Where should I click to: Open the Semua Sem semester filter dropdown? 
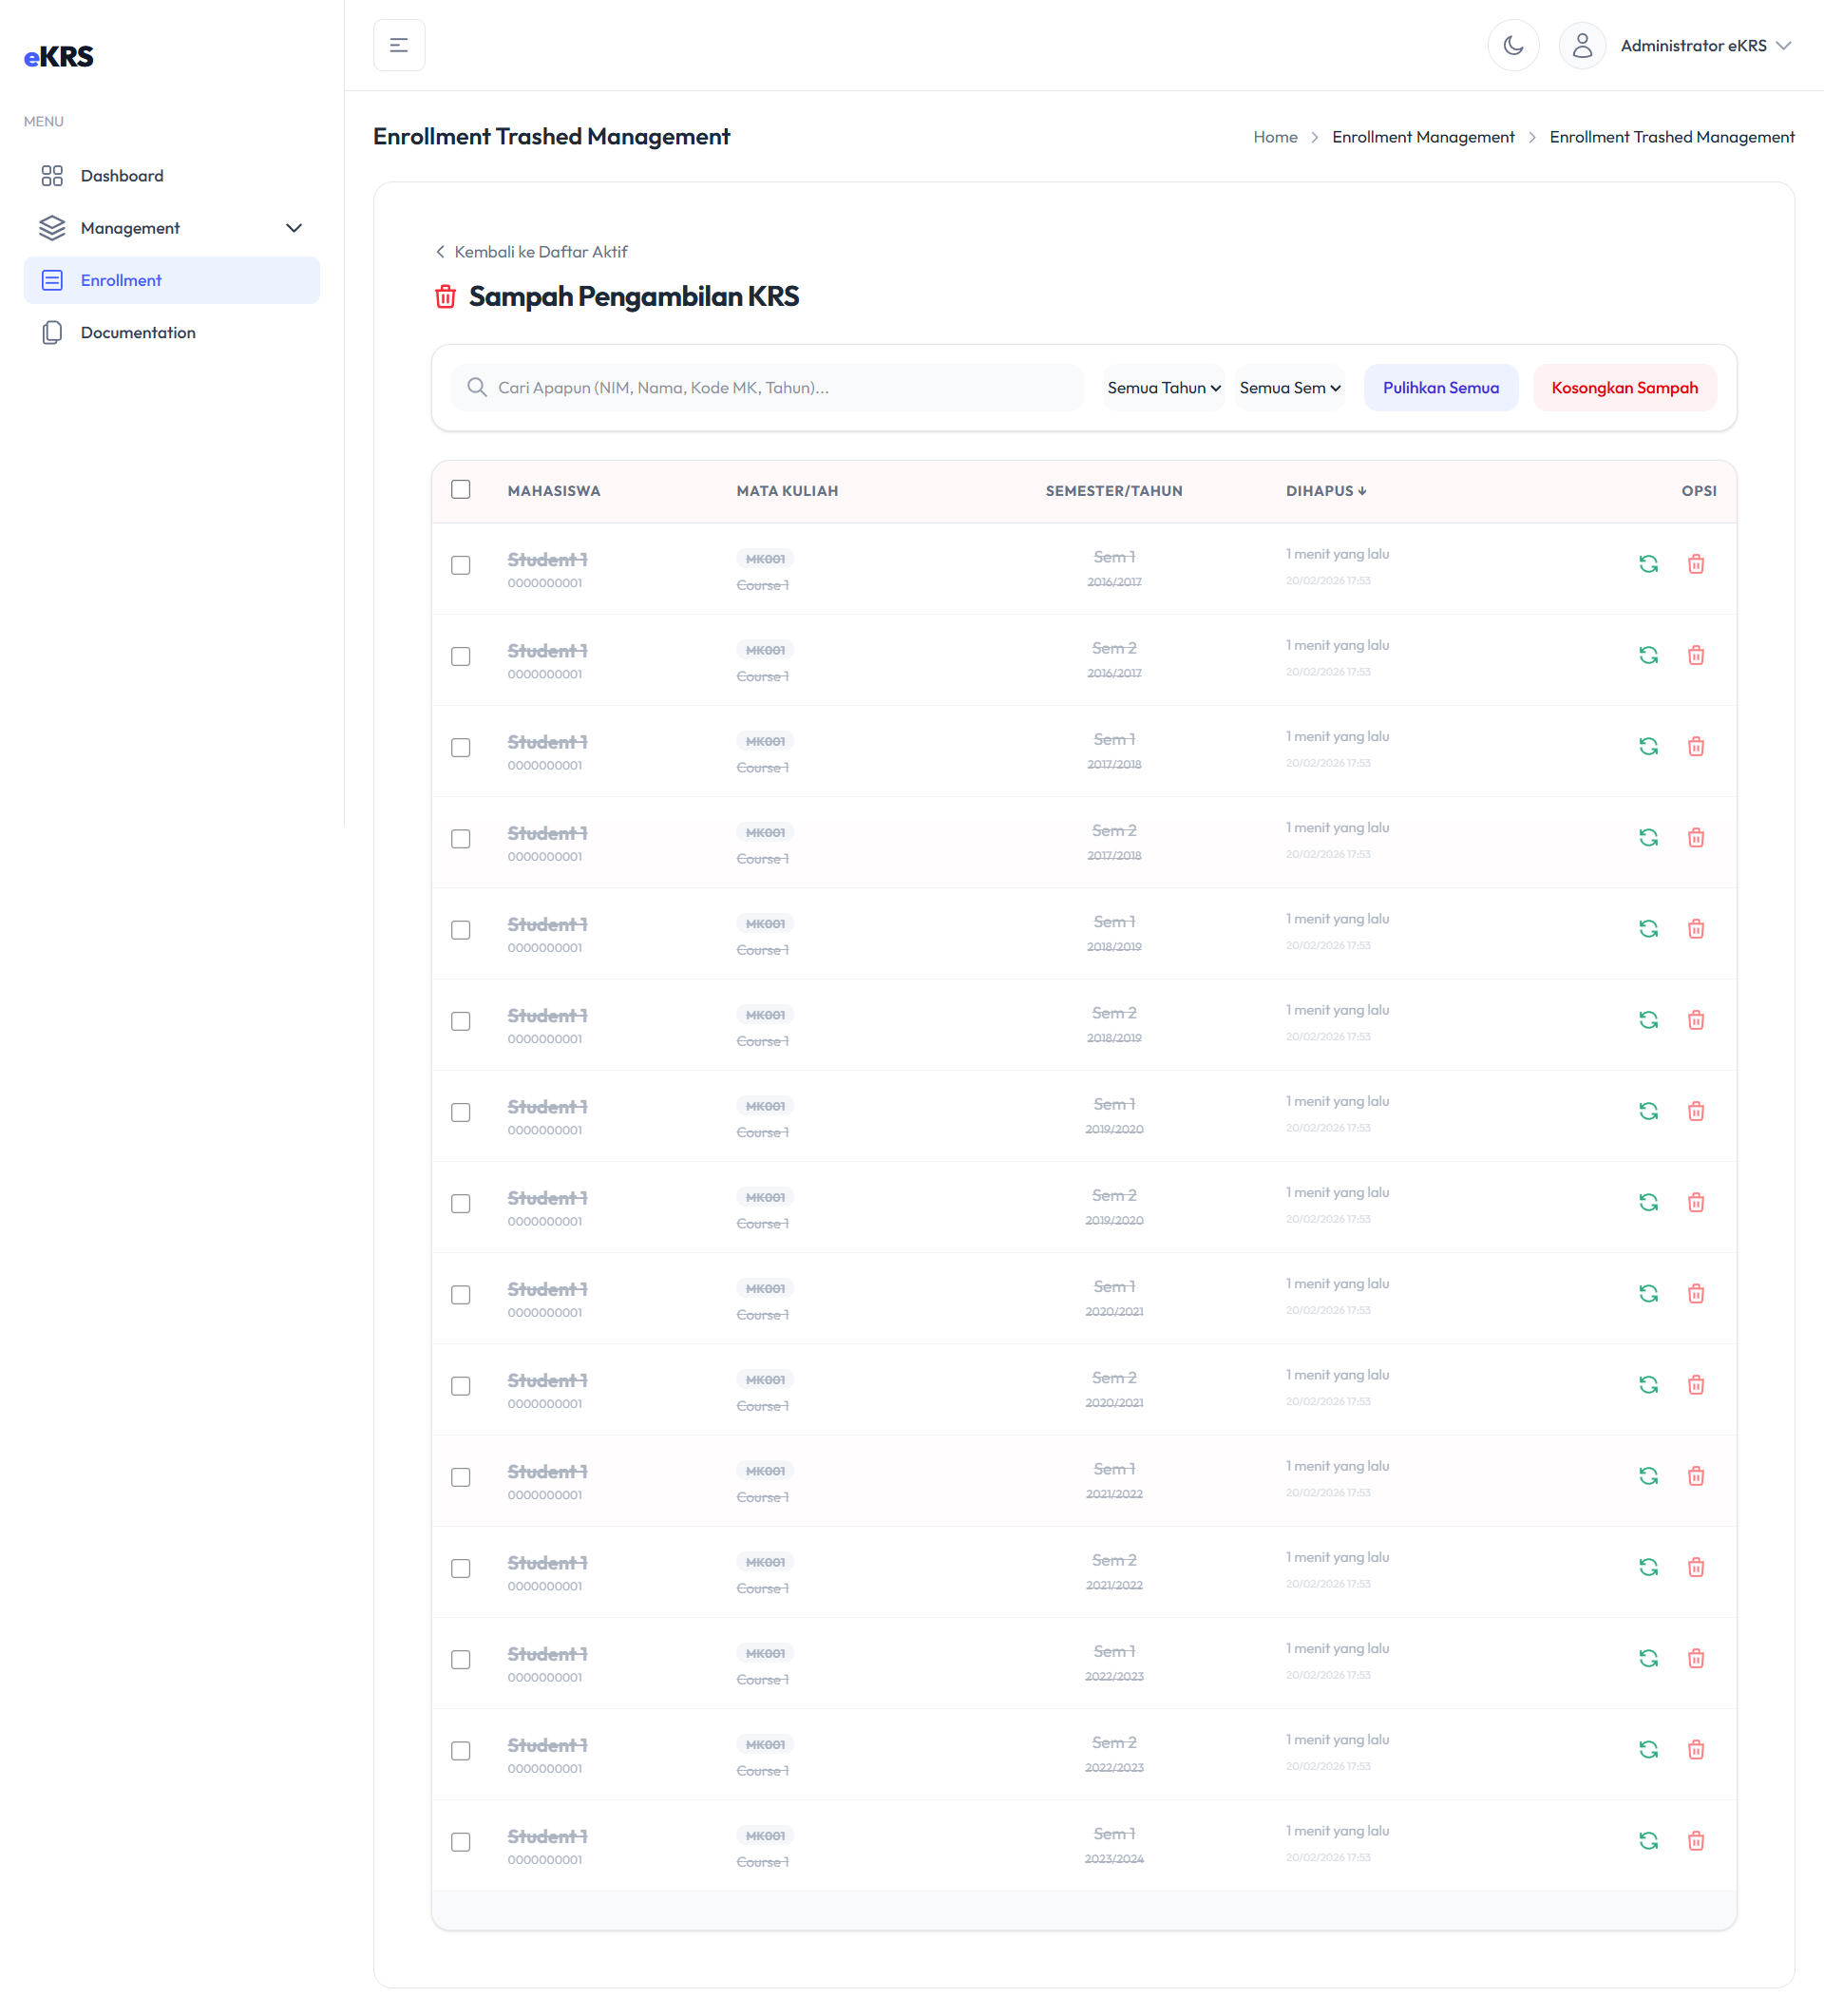tap(1290, 388)
